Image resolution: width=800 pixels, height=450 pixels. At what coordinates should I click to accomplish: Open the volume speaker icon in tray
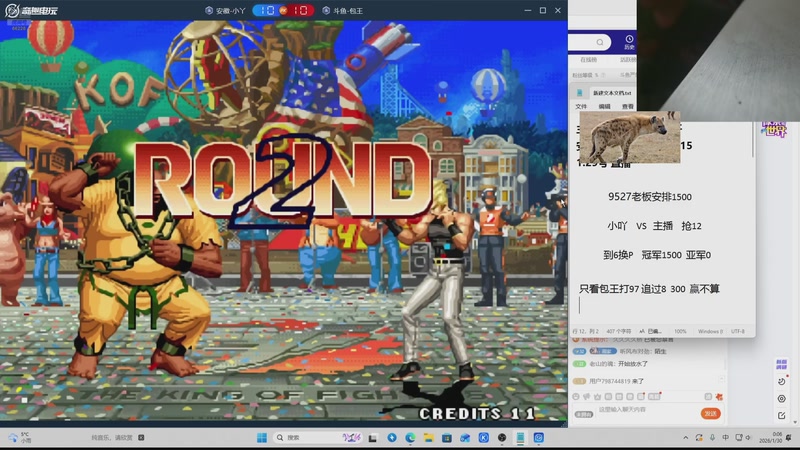point(748,438)
